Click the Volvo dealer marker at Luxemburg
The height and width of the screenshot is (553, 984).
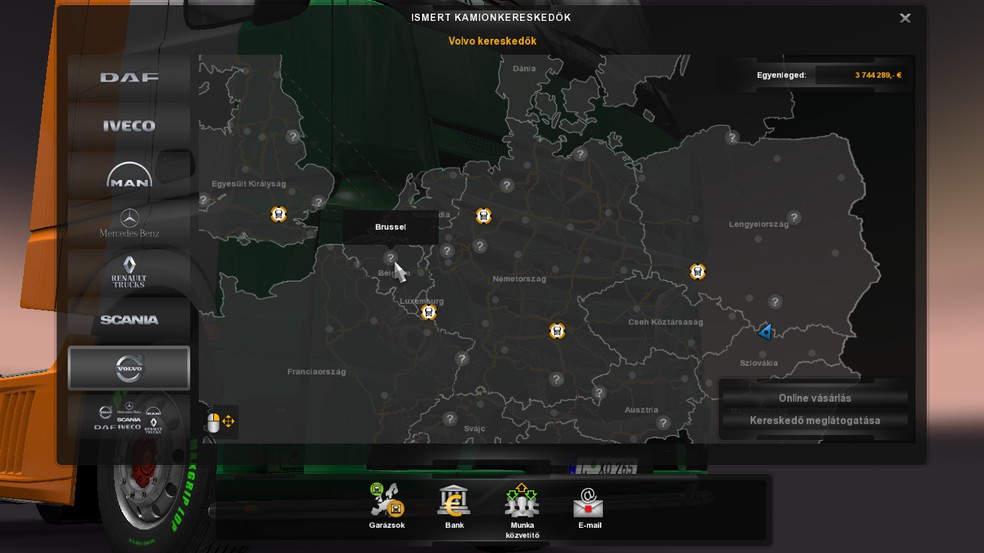pyautogui.click(x=429, y=312)
